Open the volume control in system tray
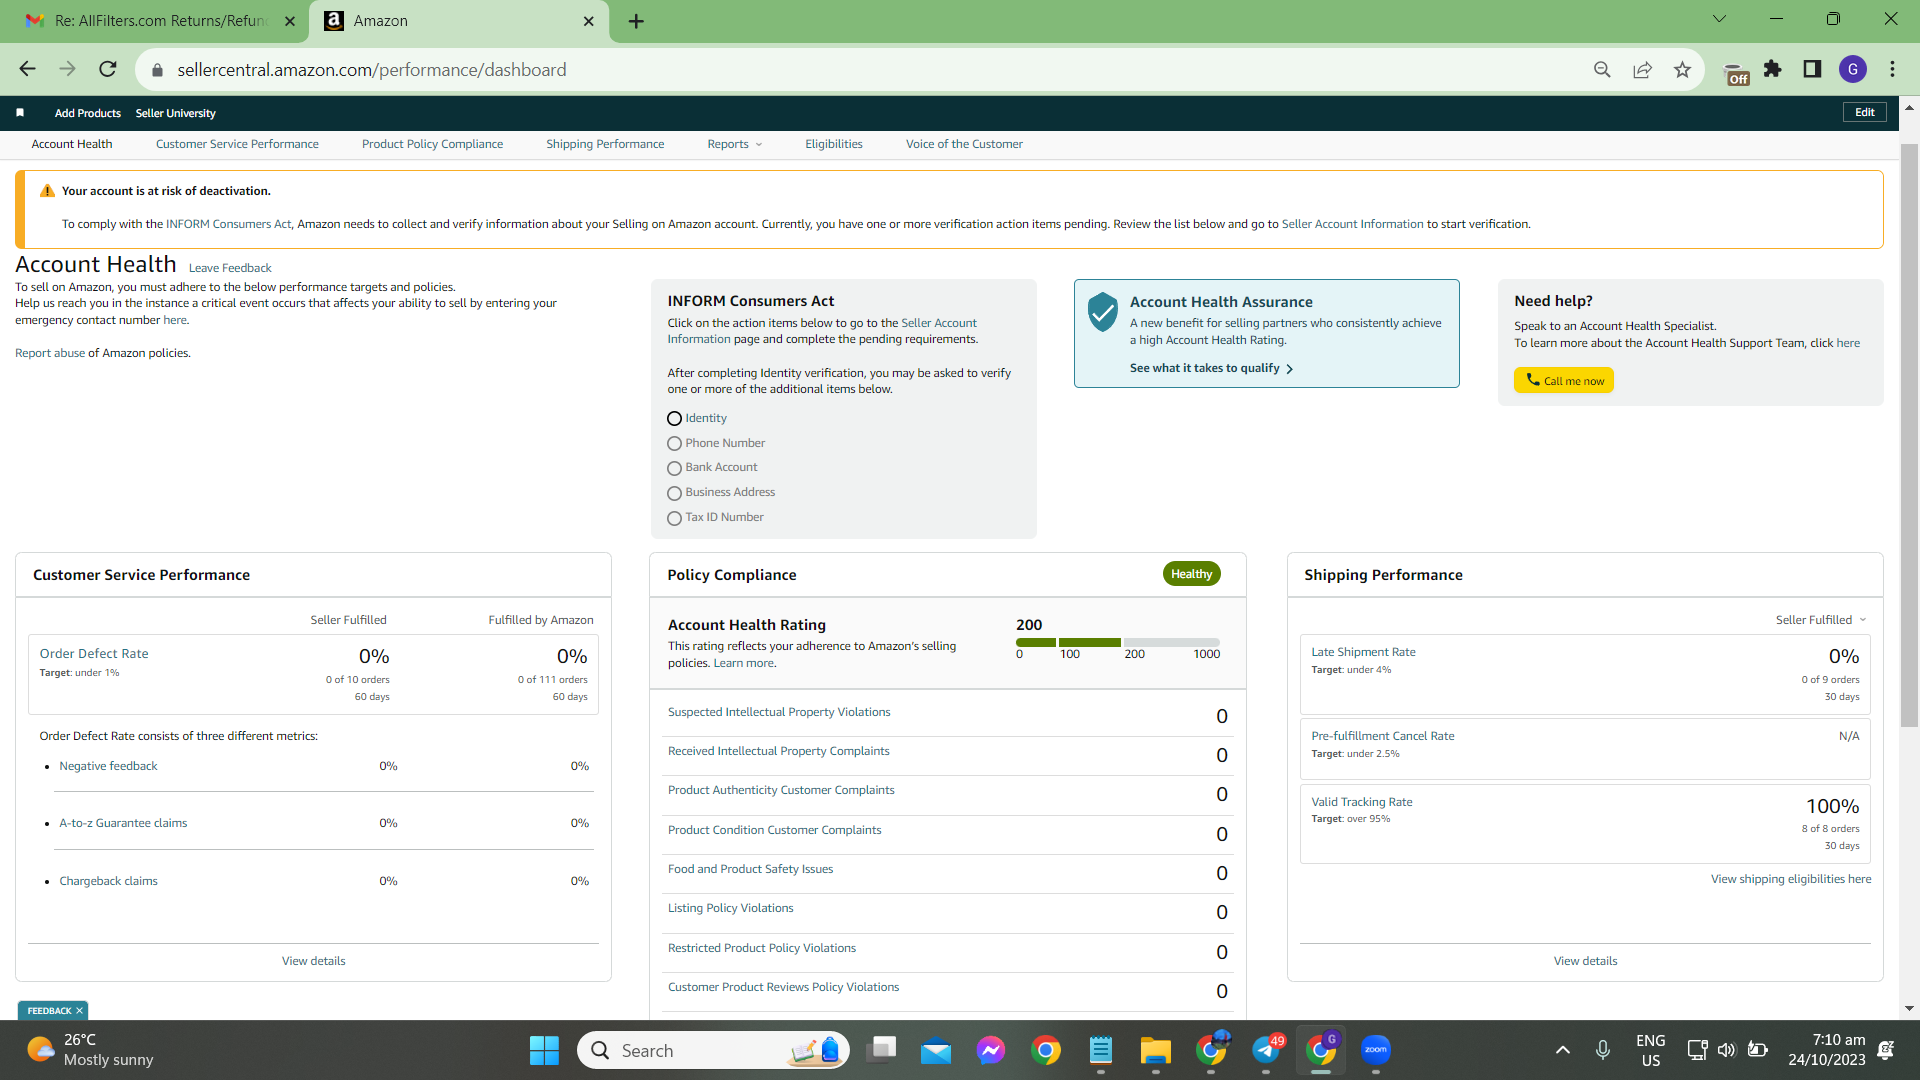 (x=1726, y=1050)
